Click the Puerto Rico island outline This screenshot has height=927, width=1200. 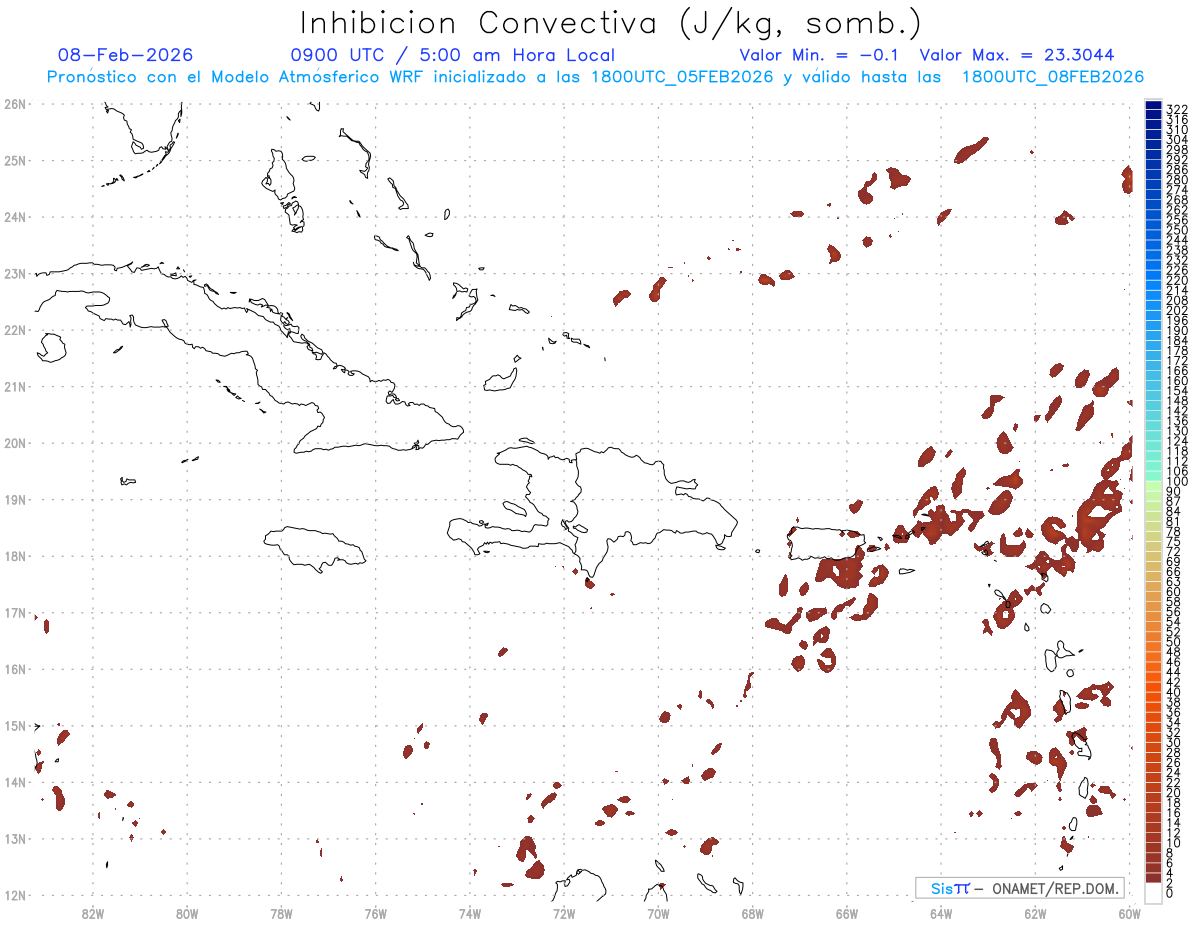(824, 544)
